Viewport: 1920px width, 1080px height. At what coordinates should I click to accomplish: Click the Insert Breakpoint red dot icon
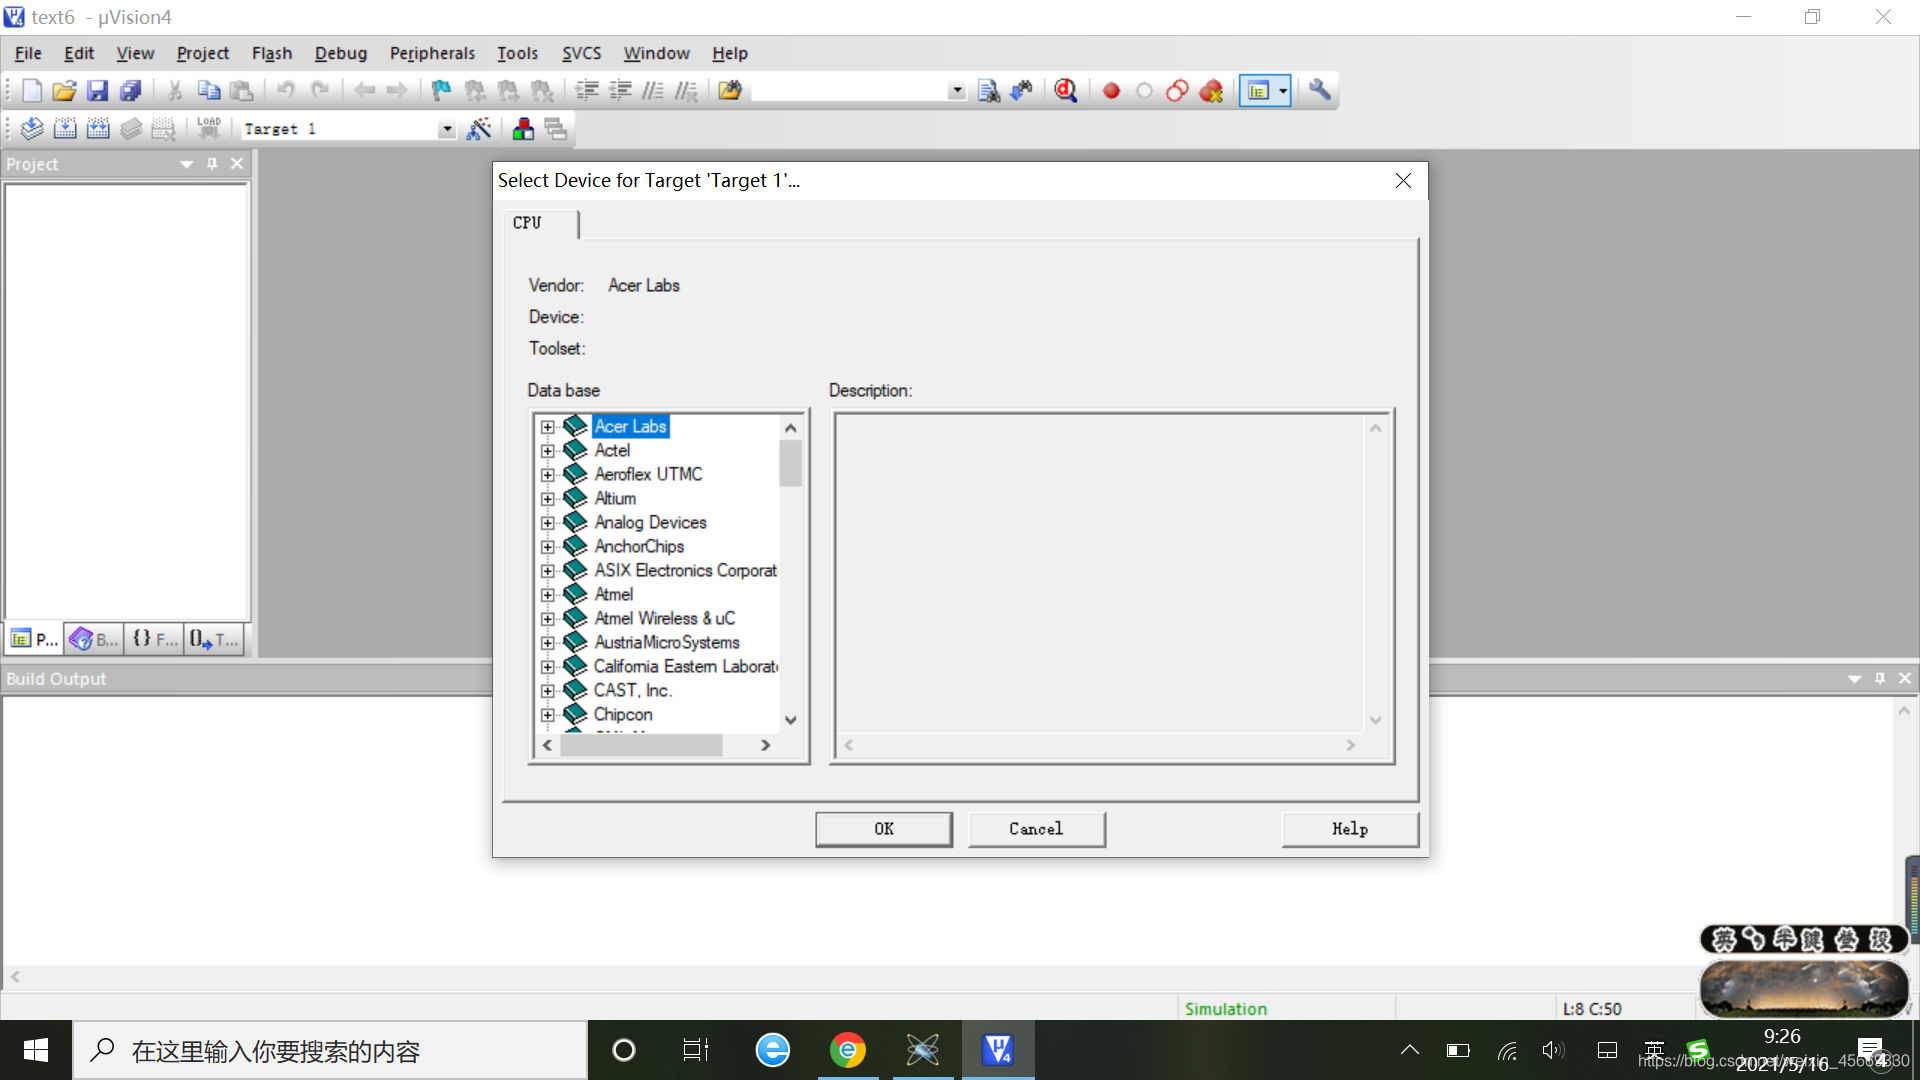(1111, 91)
